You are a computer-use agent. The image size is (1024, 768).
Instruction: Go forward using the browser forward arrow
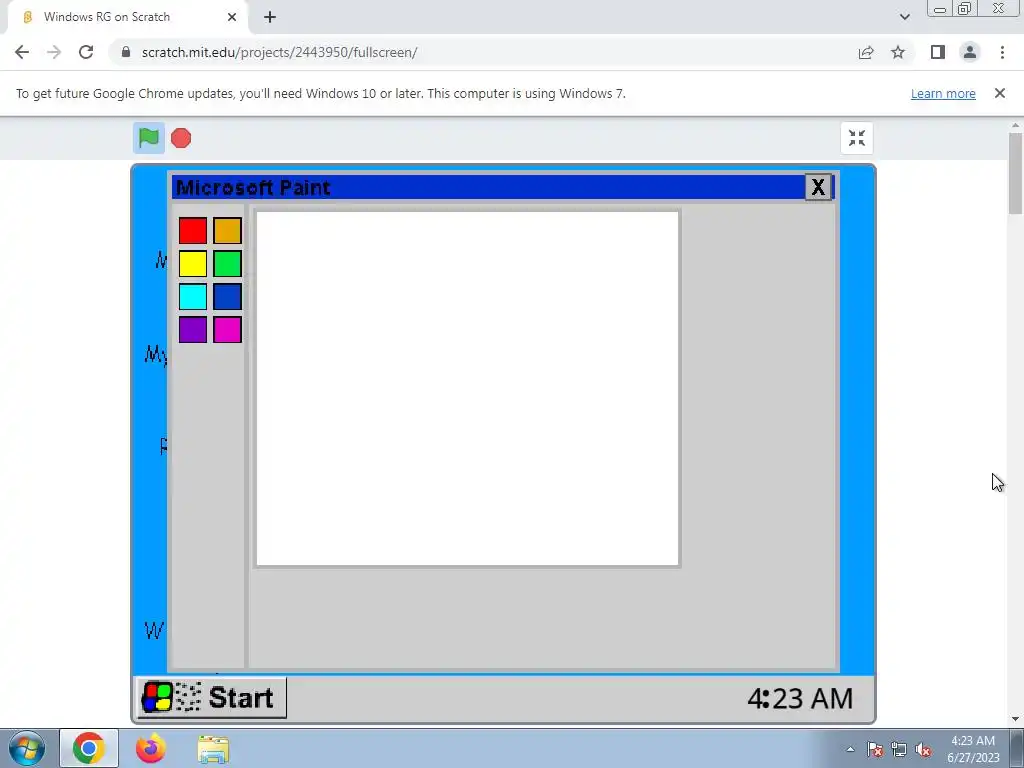(x=54, y=52)
